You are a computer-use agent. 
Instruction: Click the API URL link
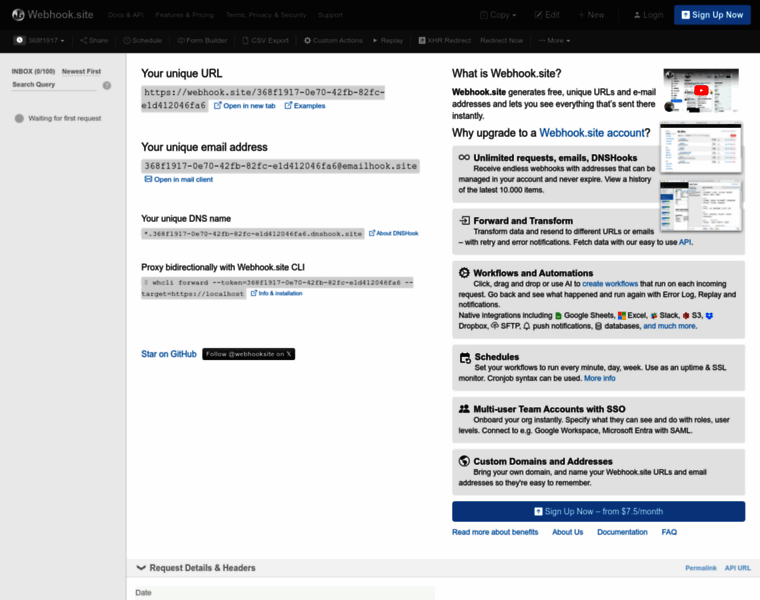(737, 568)
